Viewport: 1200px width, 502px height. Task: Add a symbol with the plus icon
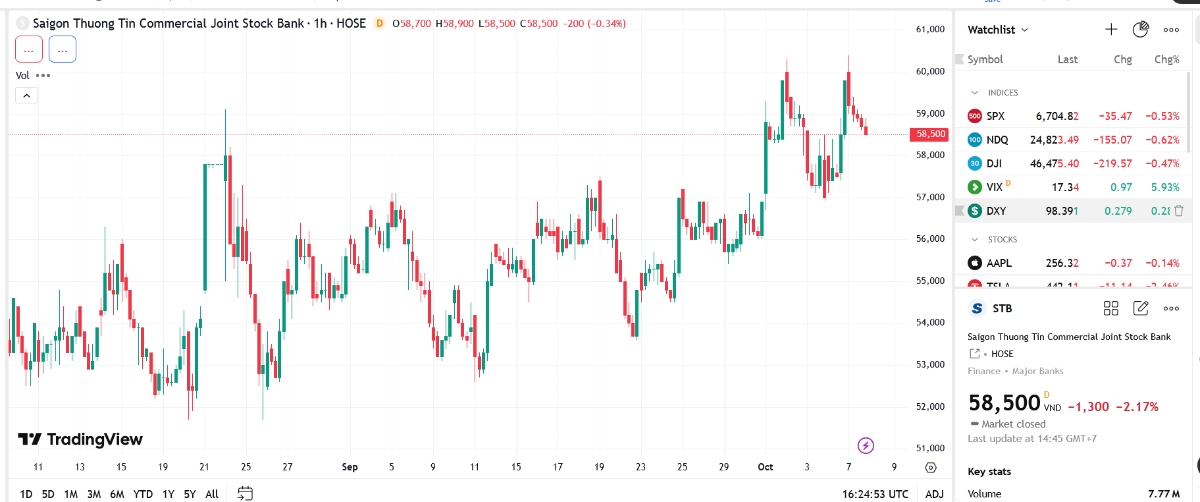coord(1111,30)
